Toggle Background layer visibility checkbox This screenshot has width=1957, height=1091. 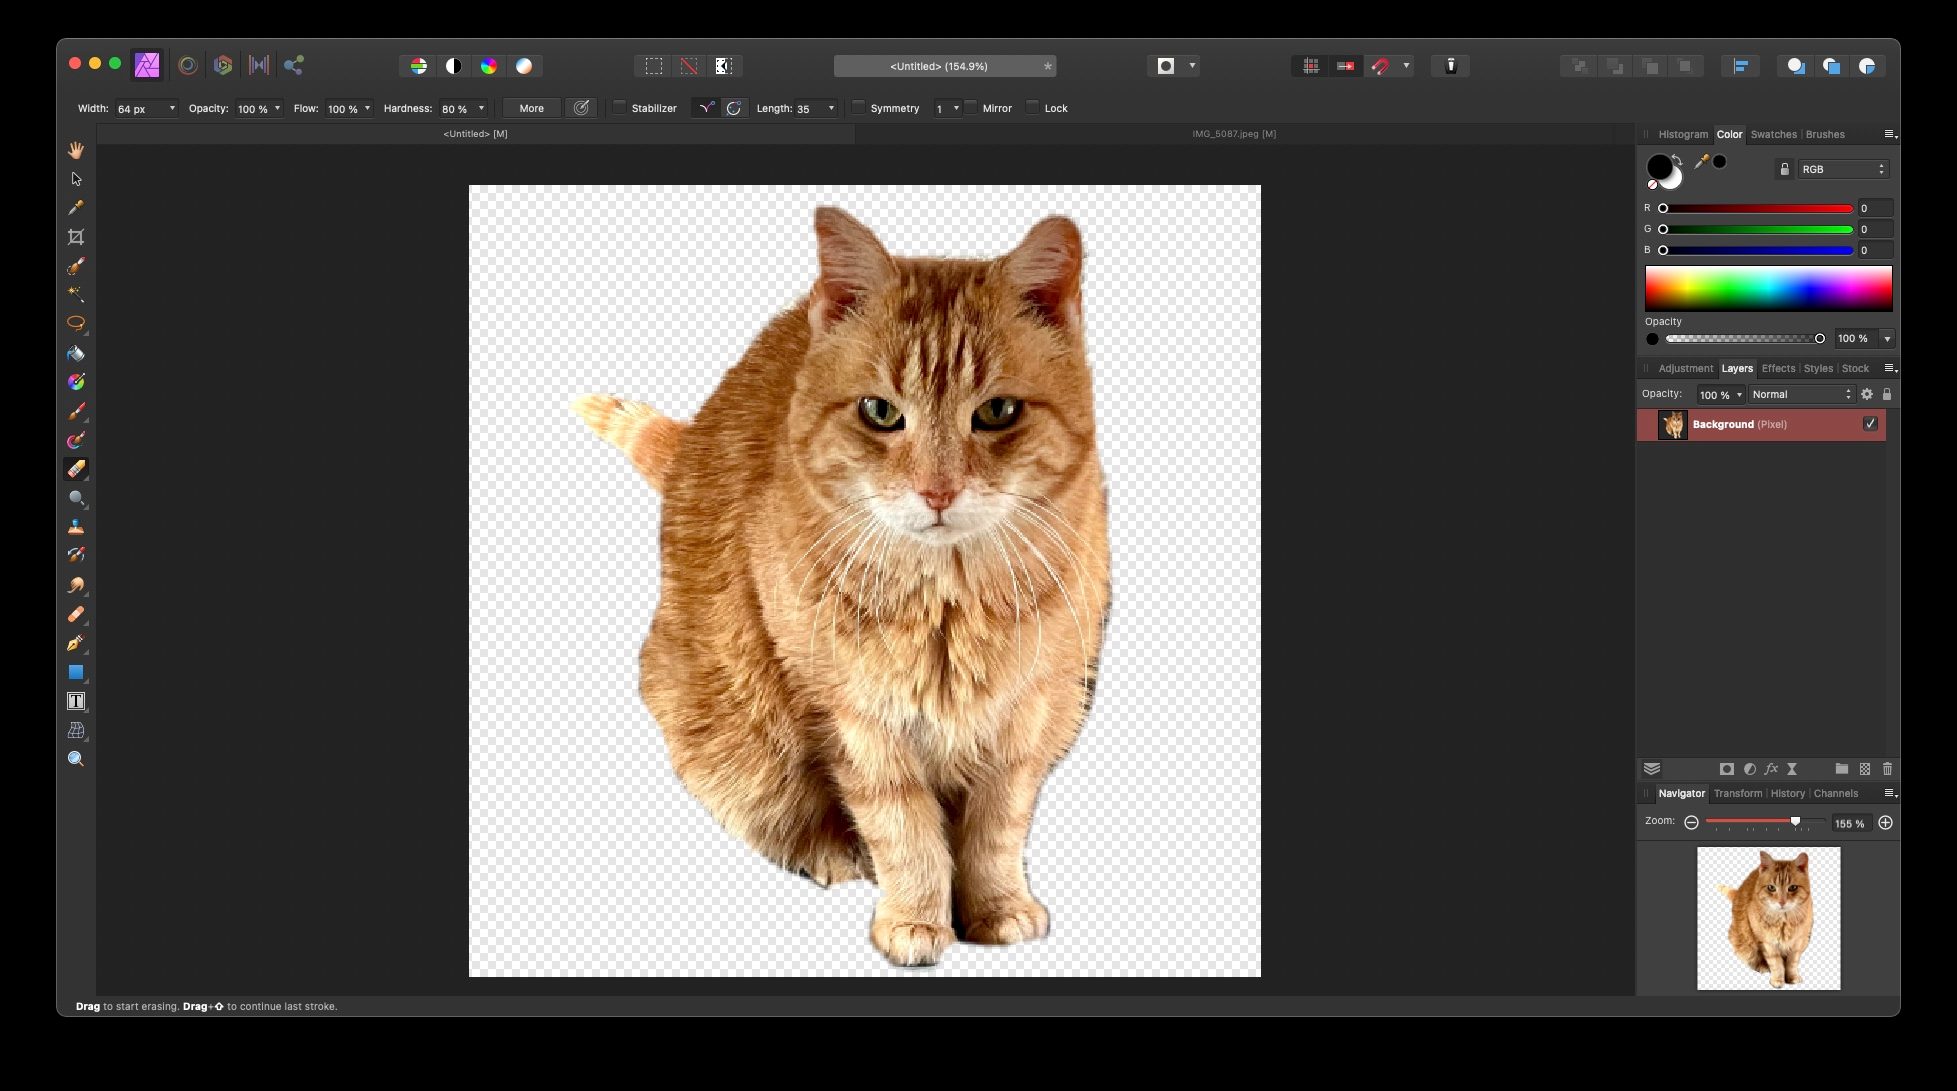(x=1870, y=424)
